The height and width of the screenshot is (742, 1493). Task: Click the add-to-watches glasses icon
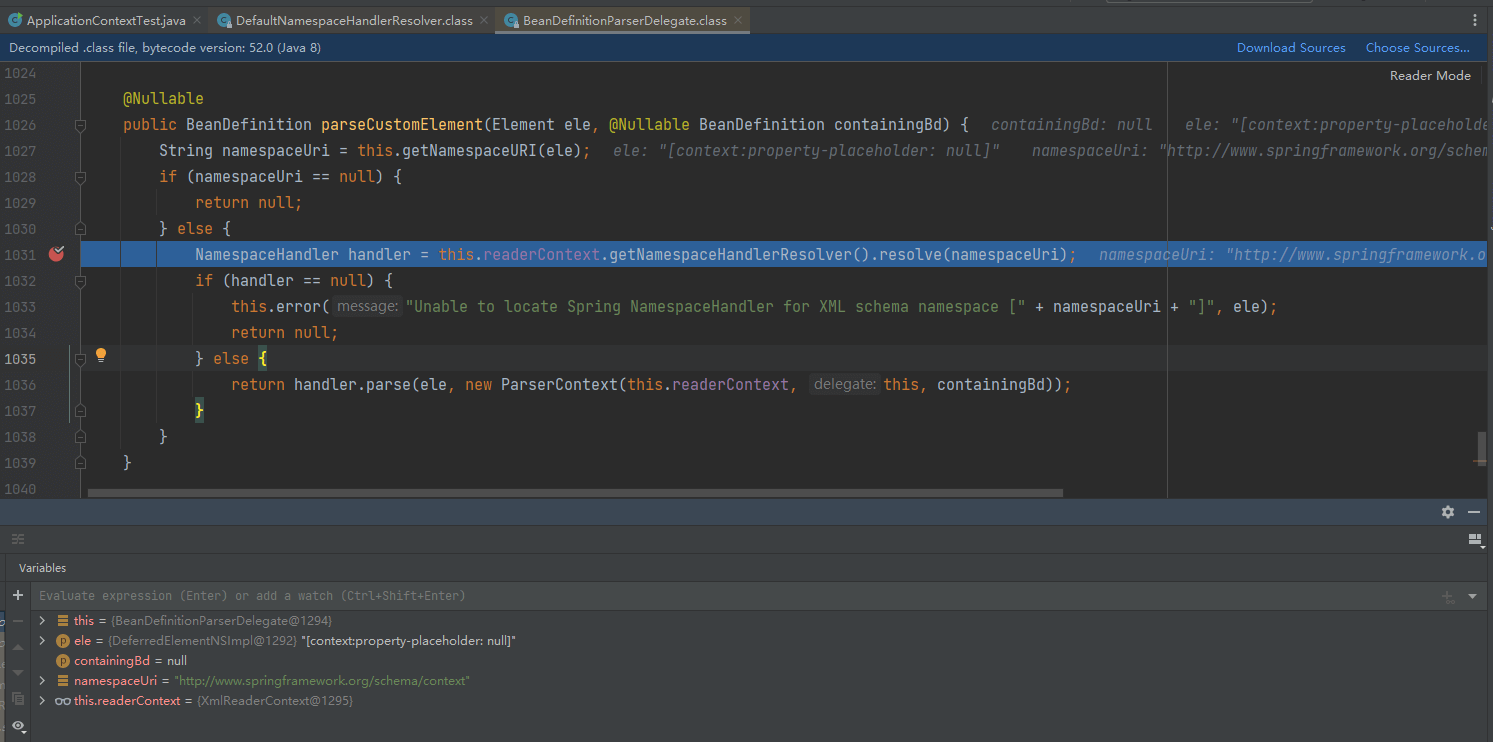tap(1446, 596)
